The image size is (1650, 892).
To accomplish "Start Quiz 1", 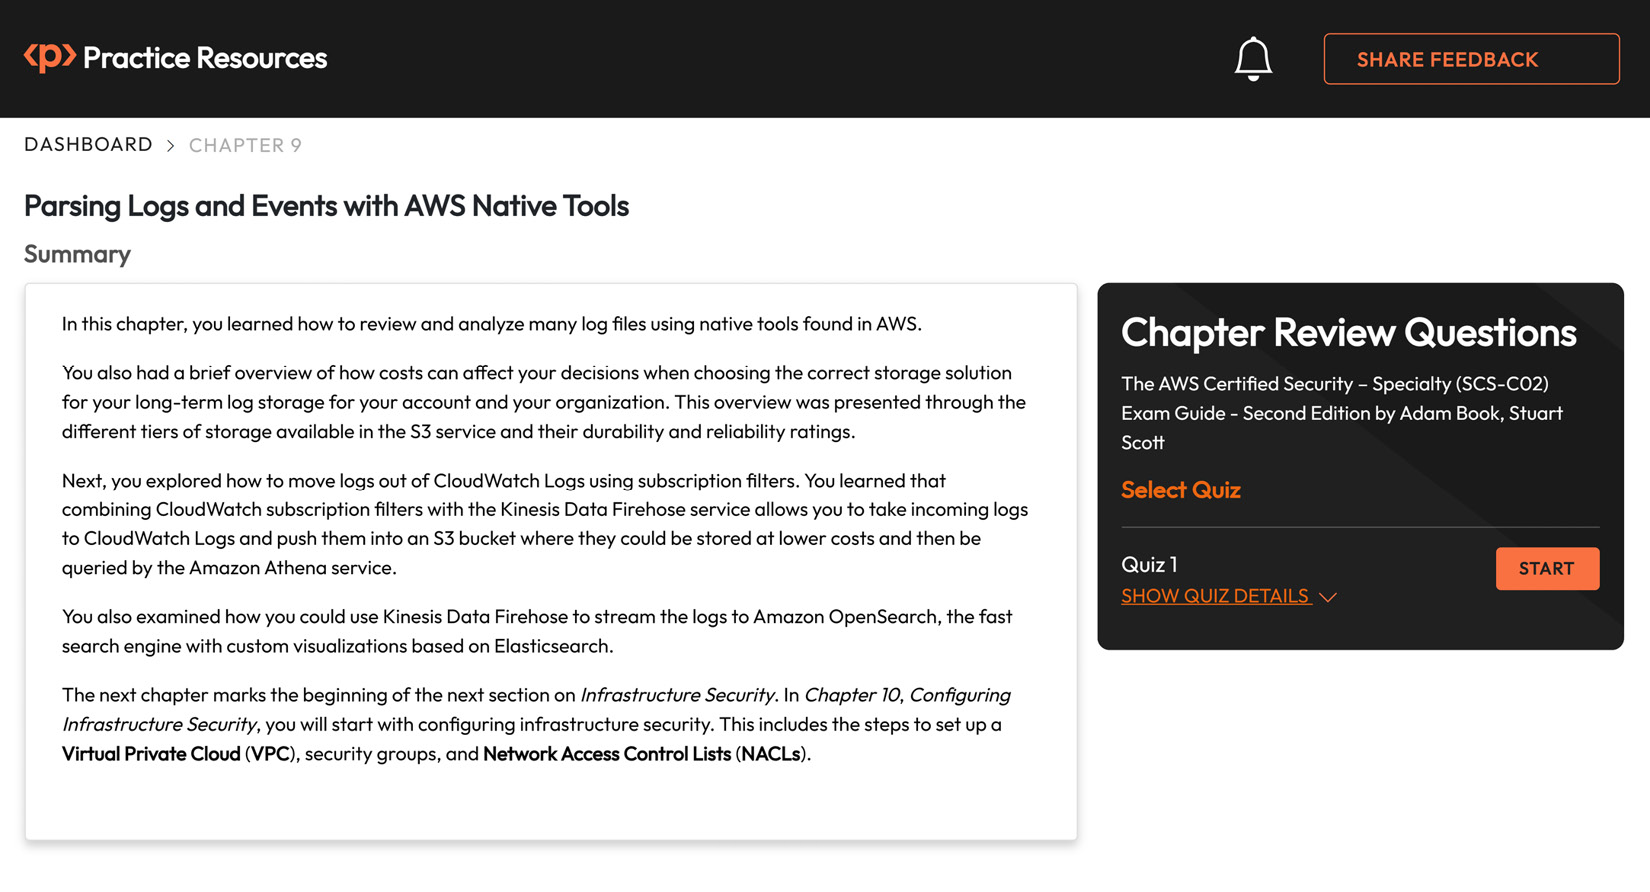I will coord(1547,568).
